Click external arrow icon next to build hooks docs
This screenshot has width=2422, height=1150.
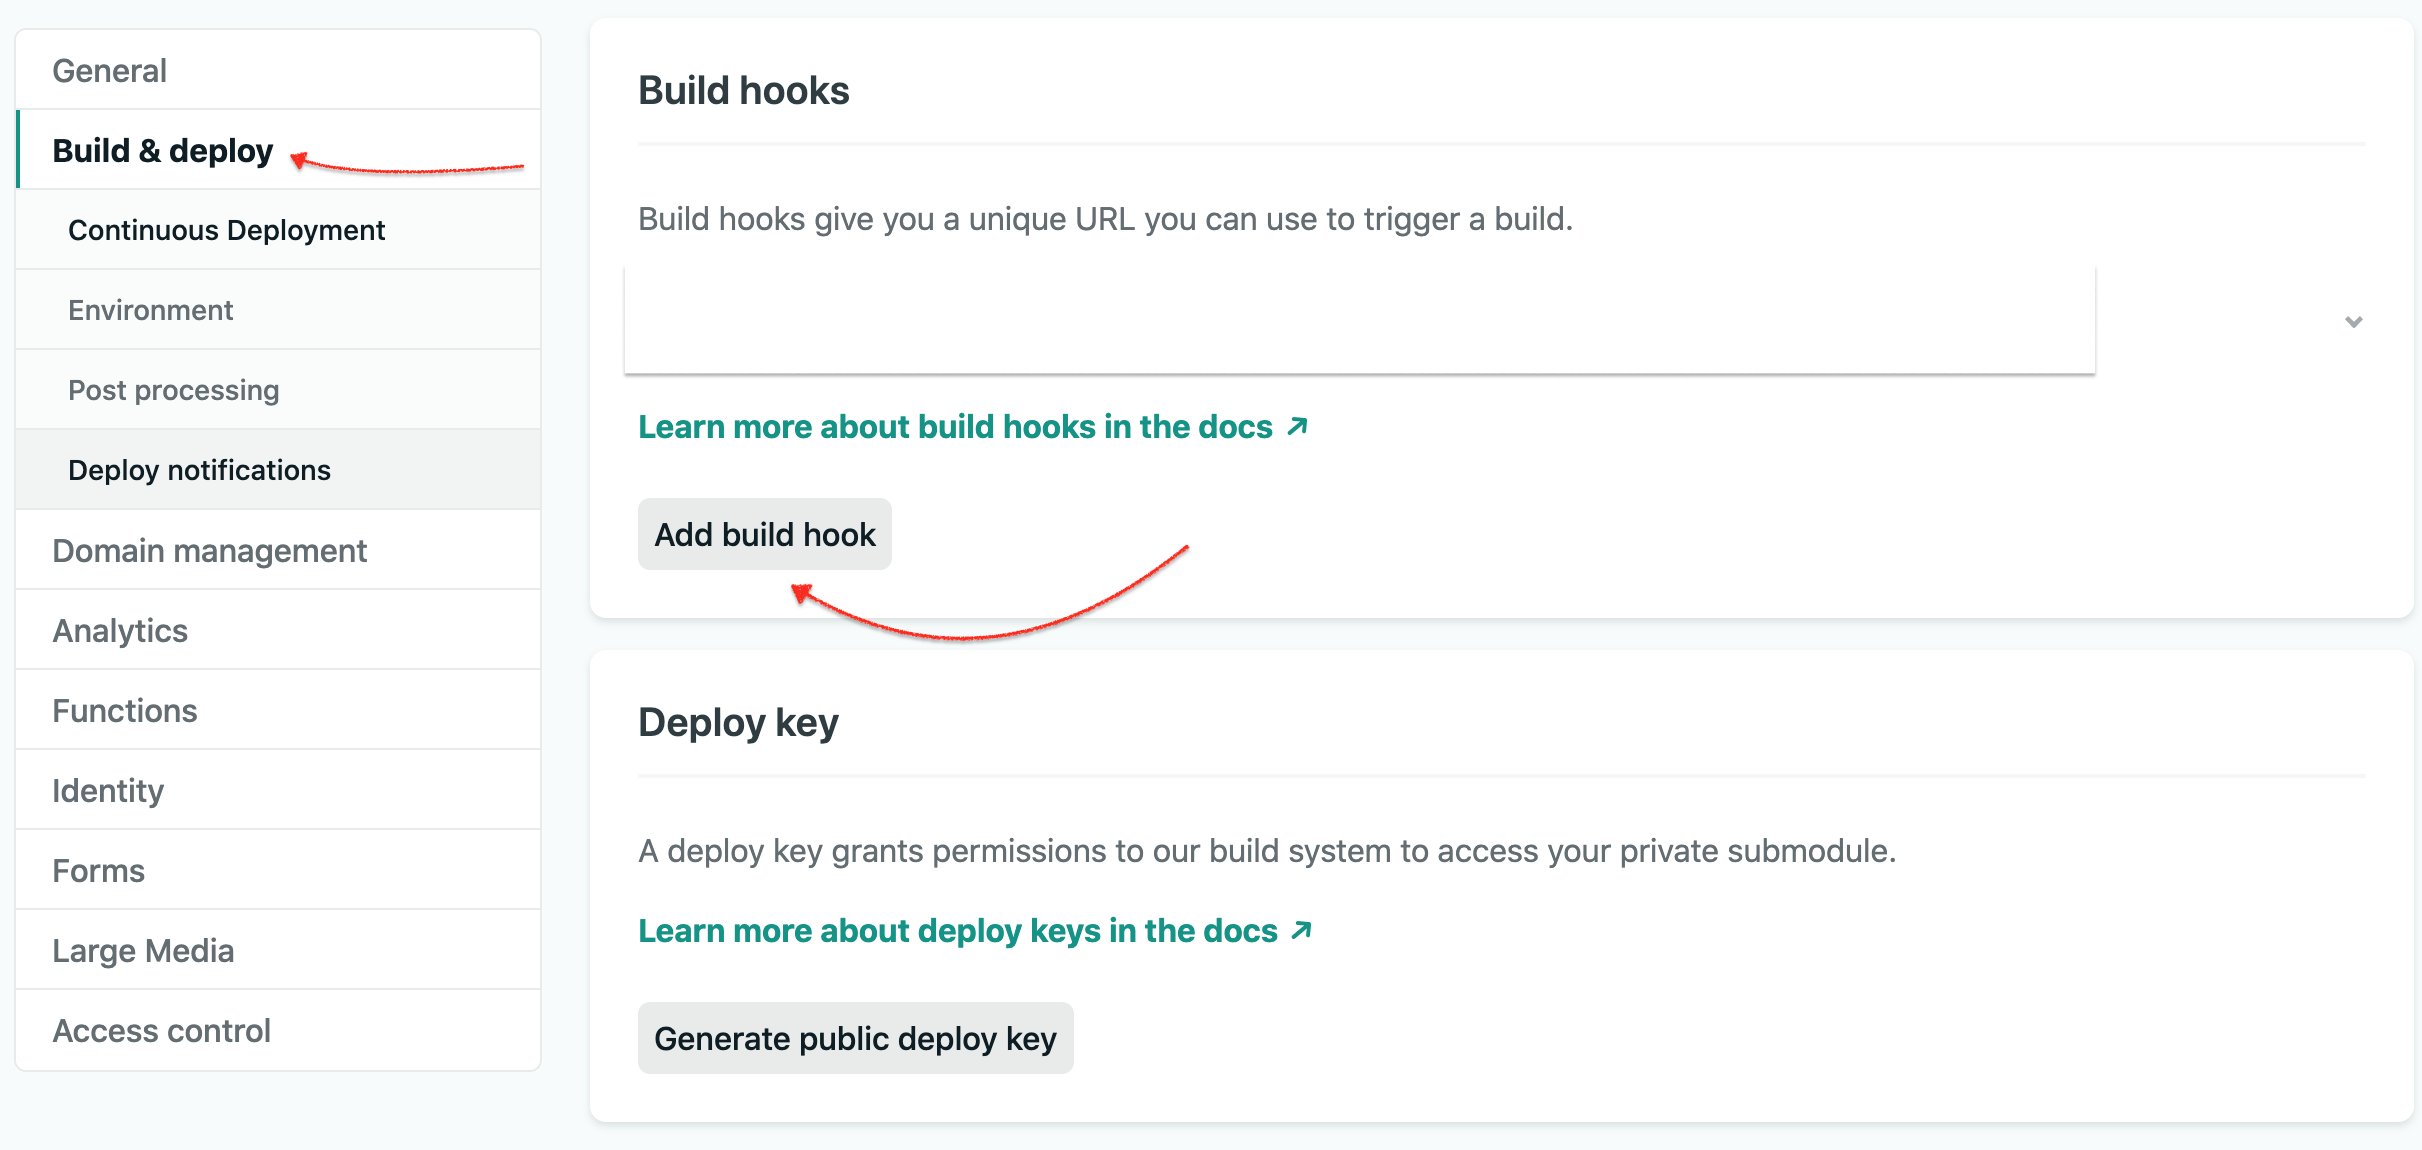(x=1297, y=427)
